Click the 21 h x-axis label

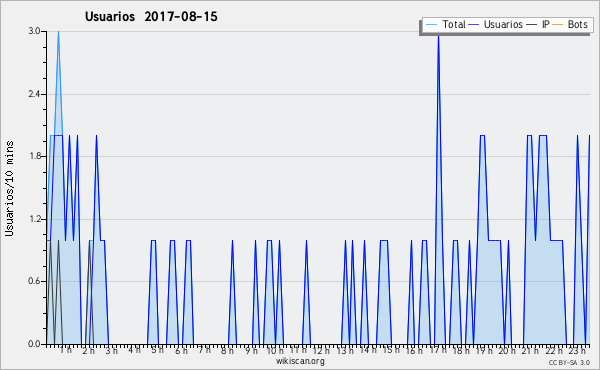tap(530, 350)
